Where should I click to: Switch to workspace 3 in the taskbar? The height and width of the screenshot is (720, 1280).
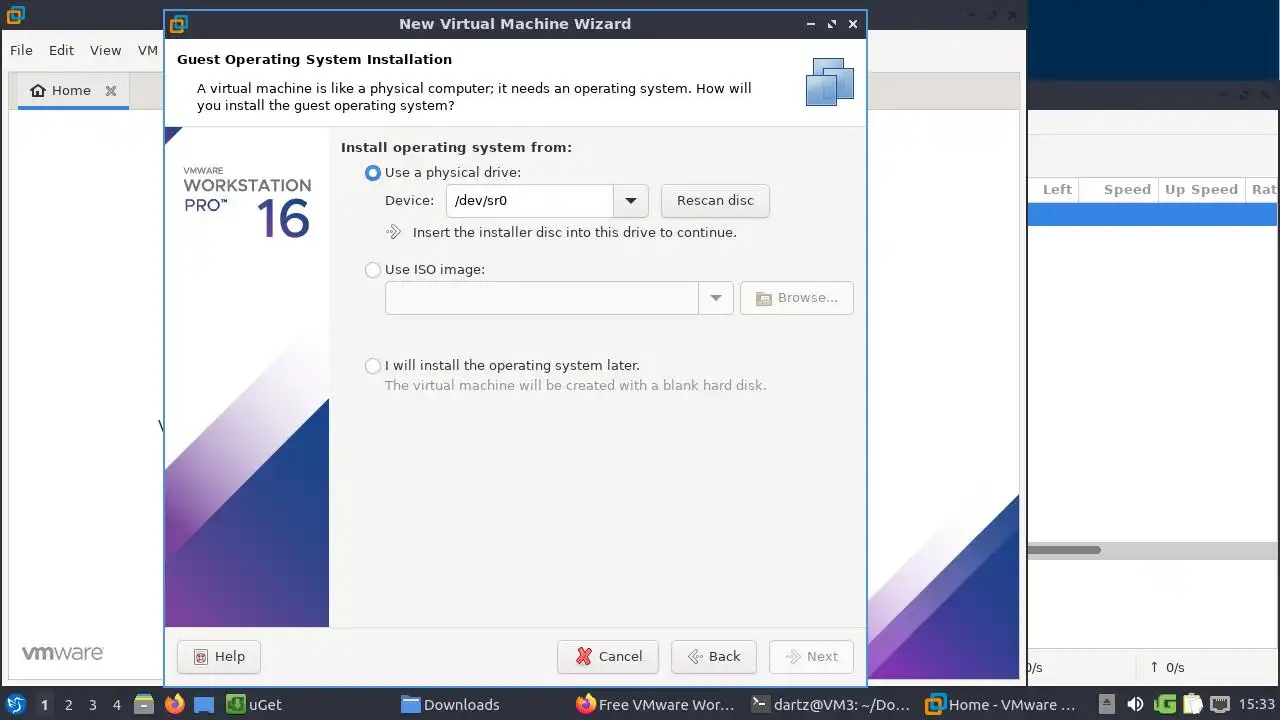coord(92,705)
